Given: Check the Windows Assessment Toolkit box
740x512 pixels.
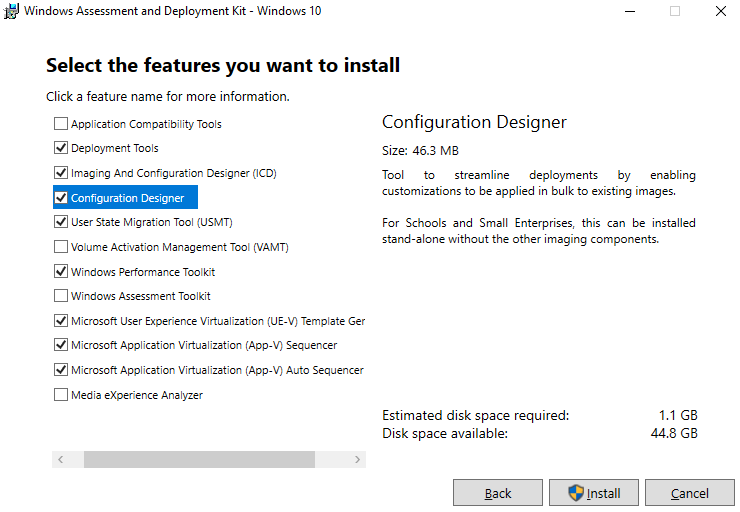Looking at the screenshot, I should click(61, 296).
